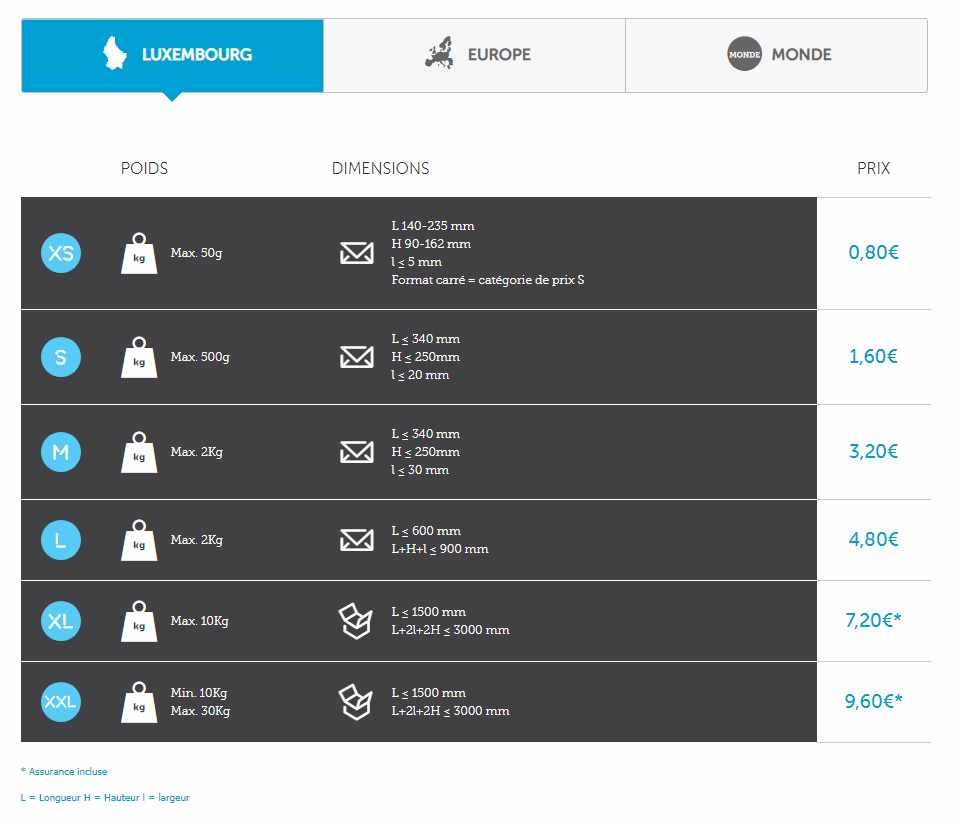Click the 3,20€ price

873,451
